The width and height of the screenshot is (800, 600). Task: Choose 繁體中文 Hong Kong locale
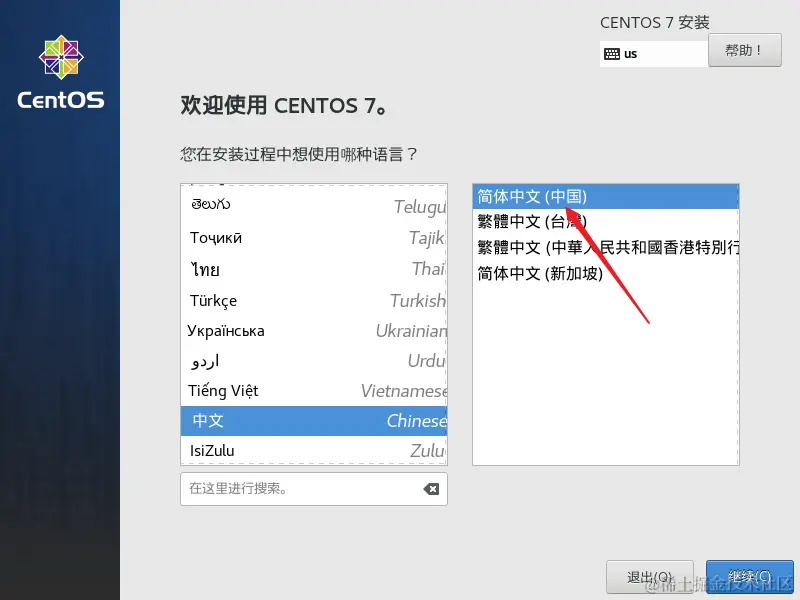pos(606,247)
